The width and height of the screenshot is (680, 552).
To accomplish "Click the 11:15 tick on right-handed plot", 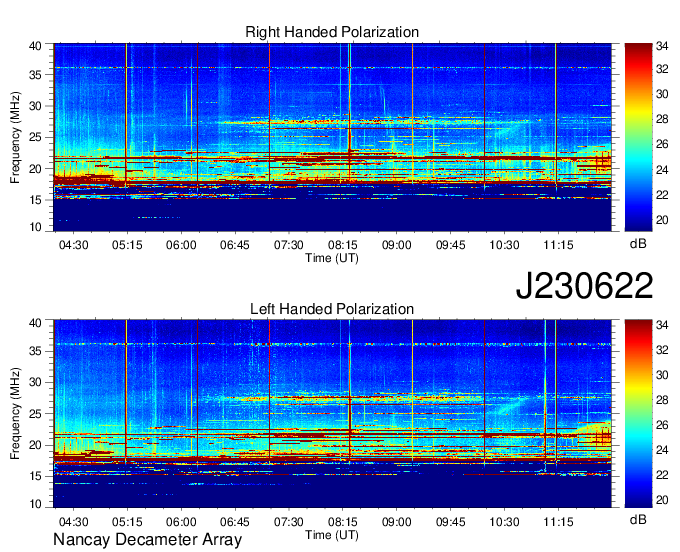I will click(558, 245).
